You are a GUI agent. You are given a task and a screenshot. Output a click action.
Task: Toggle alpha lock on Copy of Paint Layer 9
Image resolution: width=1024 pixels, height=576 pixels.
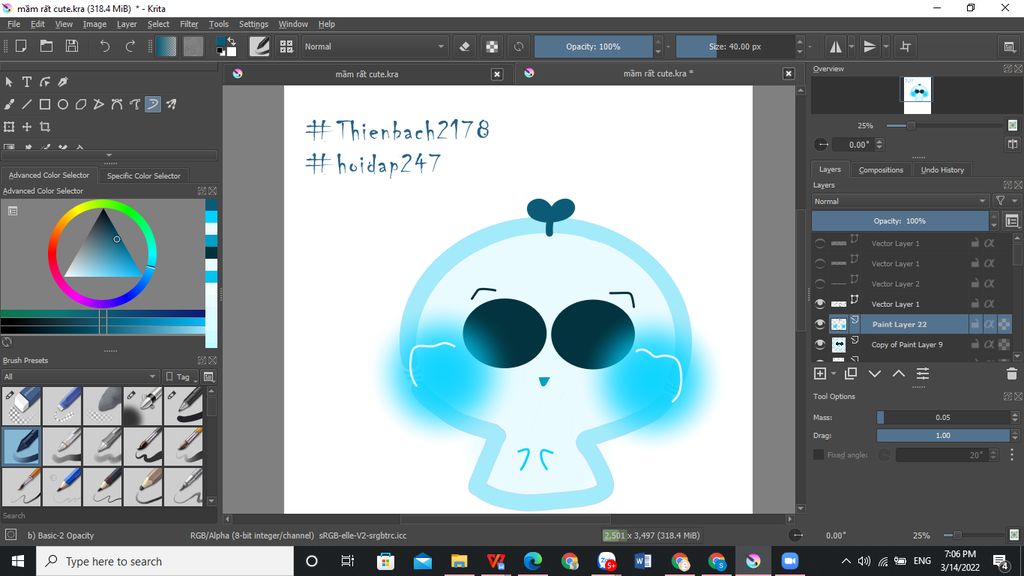click(1004, 344)
